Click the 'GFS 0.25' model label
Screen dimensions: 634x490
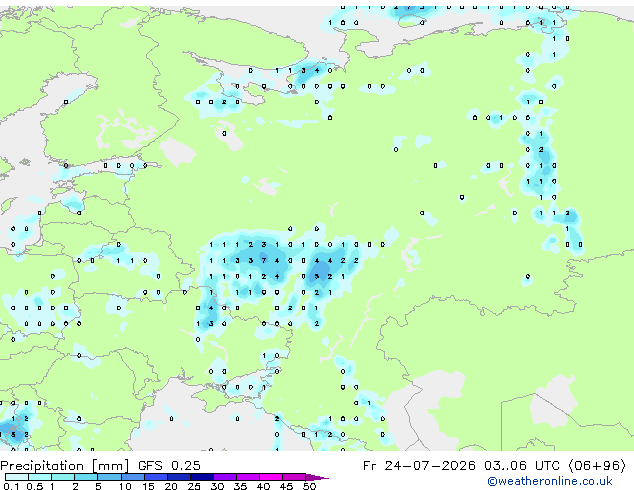pyautogui.click(x=169, y=466)
